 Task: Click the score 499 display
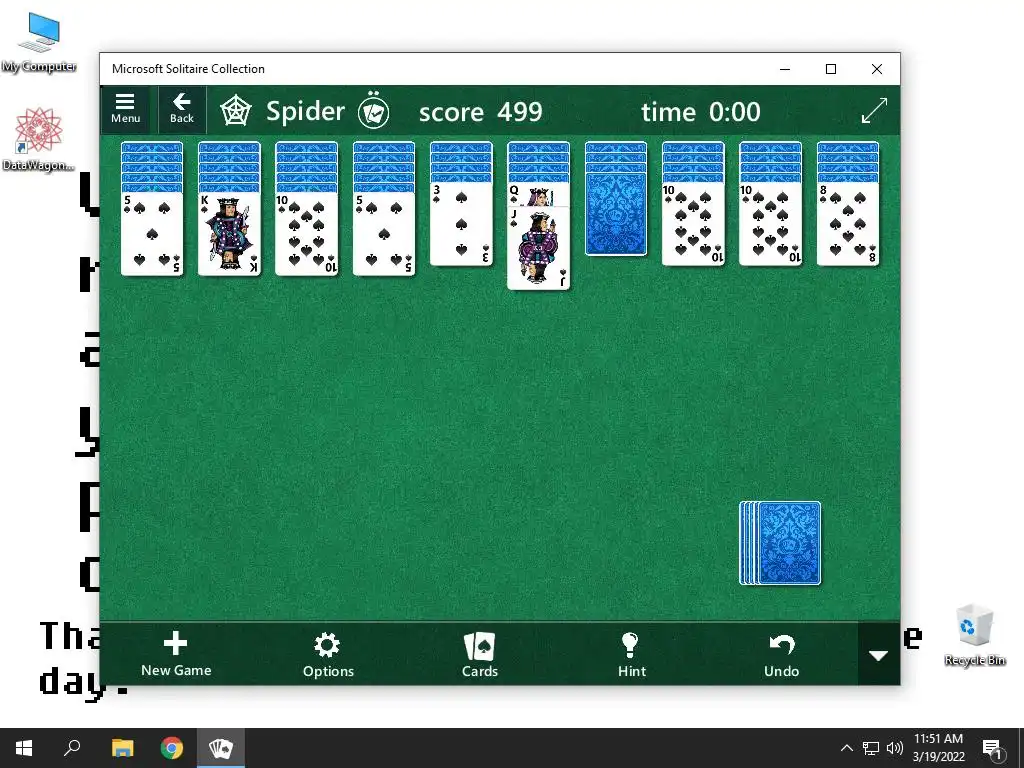pyautogui.click(x=481, y=112)
